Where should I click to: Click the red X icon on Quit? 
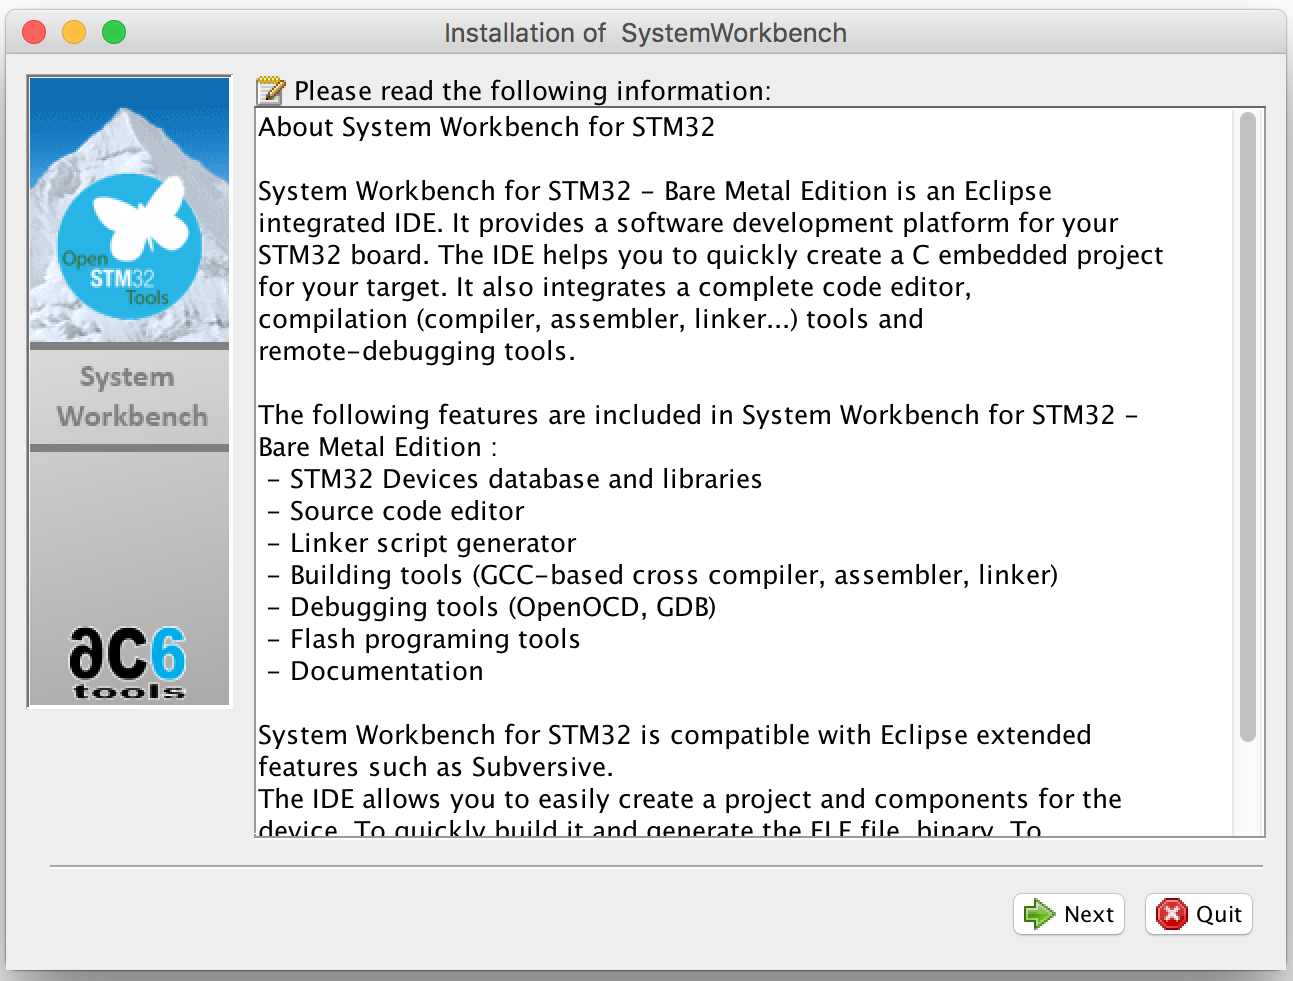coord(1171,914)
